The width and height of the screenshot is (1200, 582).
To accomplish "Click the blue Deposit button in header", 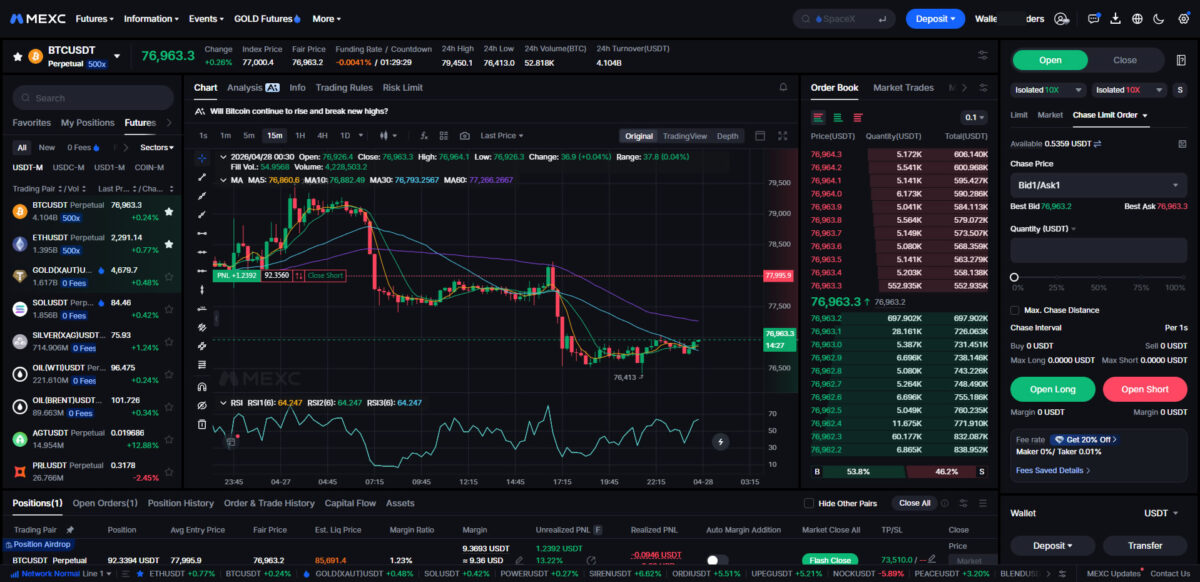I will (x=935, y=18).
